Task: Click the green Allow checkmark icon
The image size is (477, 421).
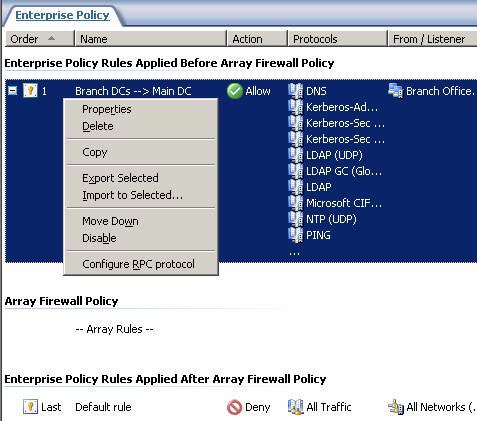Action: (235, 91)
